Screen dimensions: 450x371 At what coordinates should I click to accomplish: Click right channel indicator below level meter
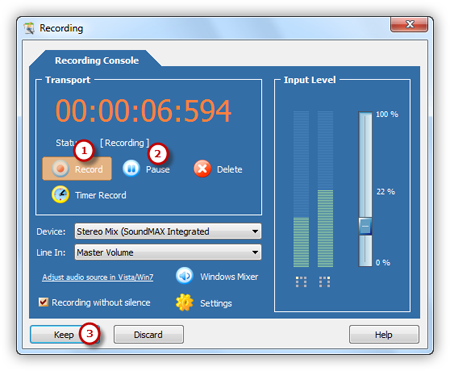tap(324, 282)
